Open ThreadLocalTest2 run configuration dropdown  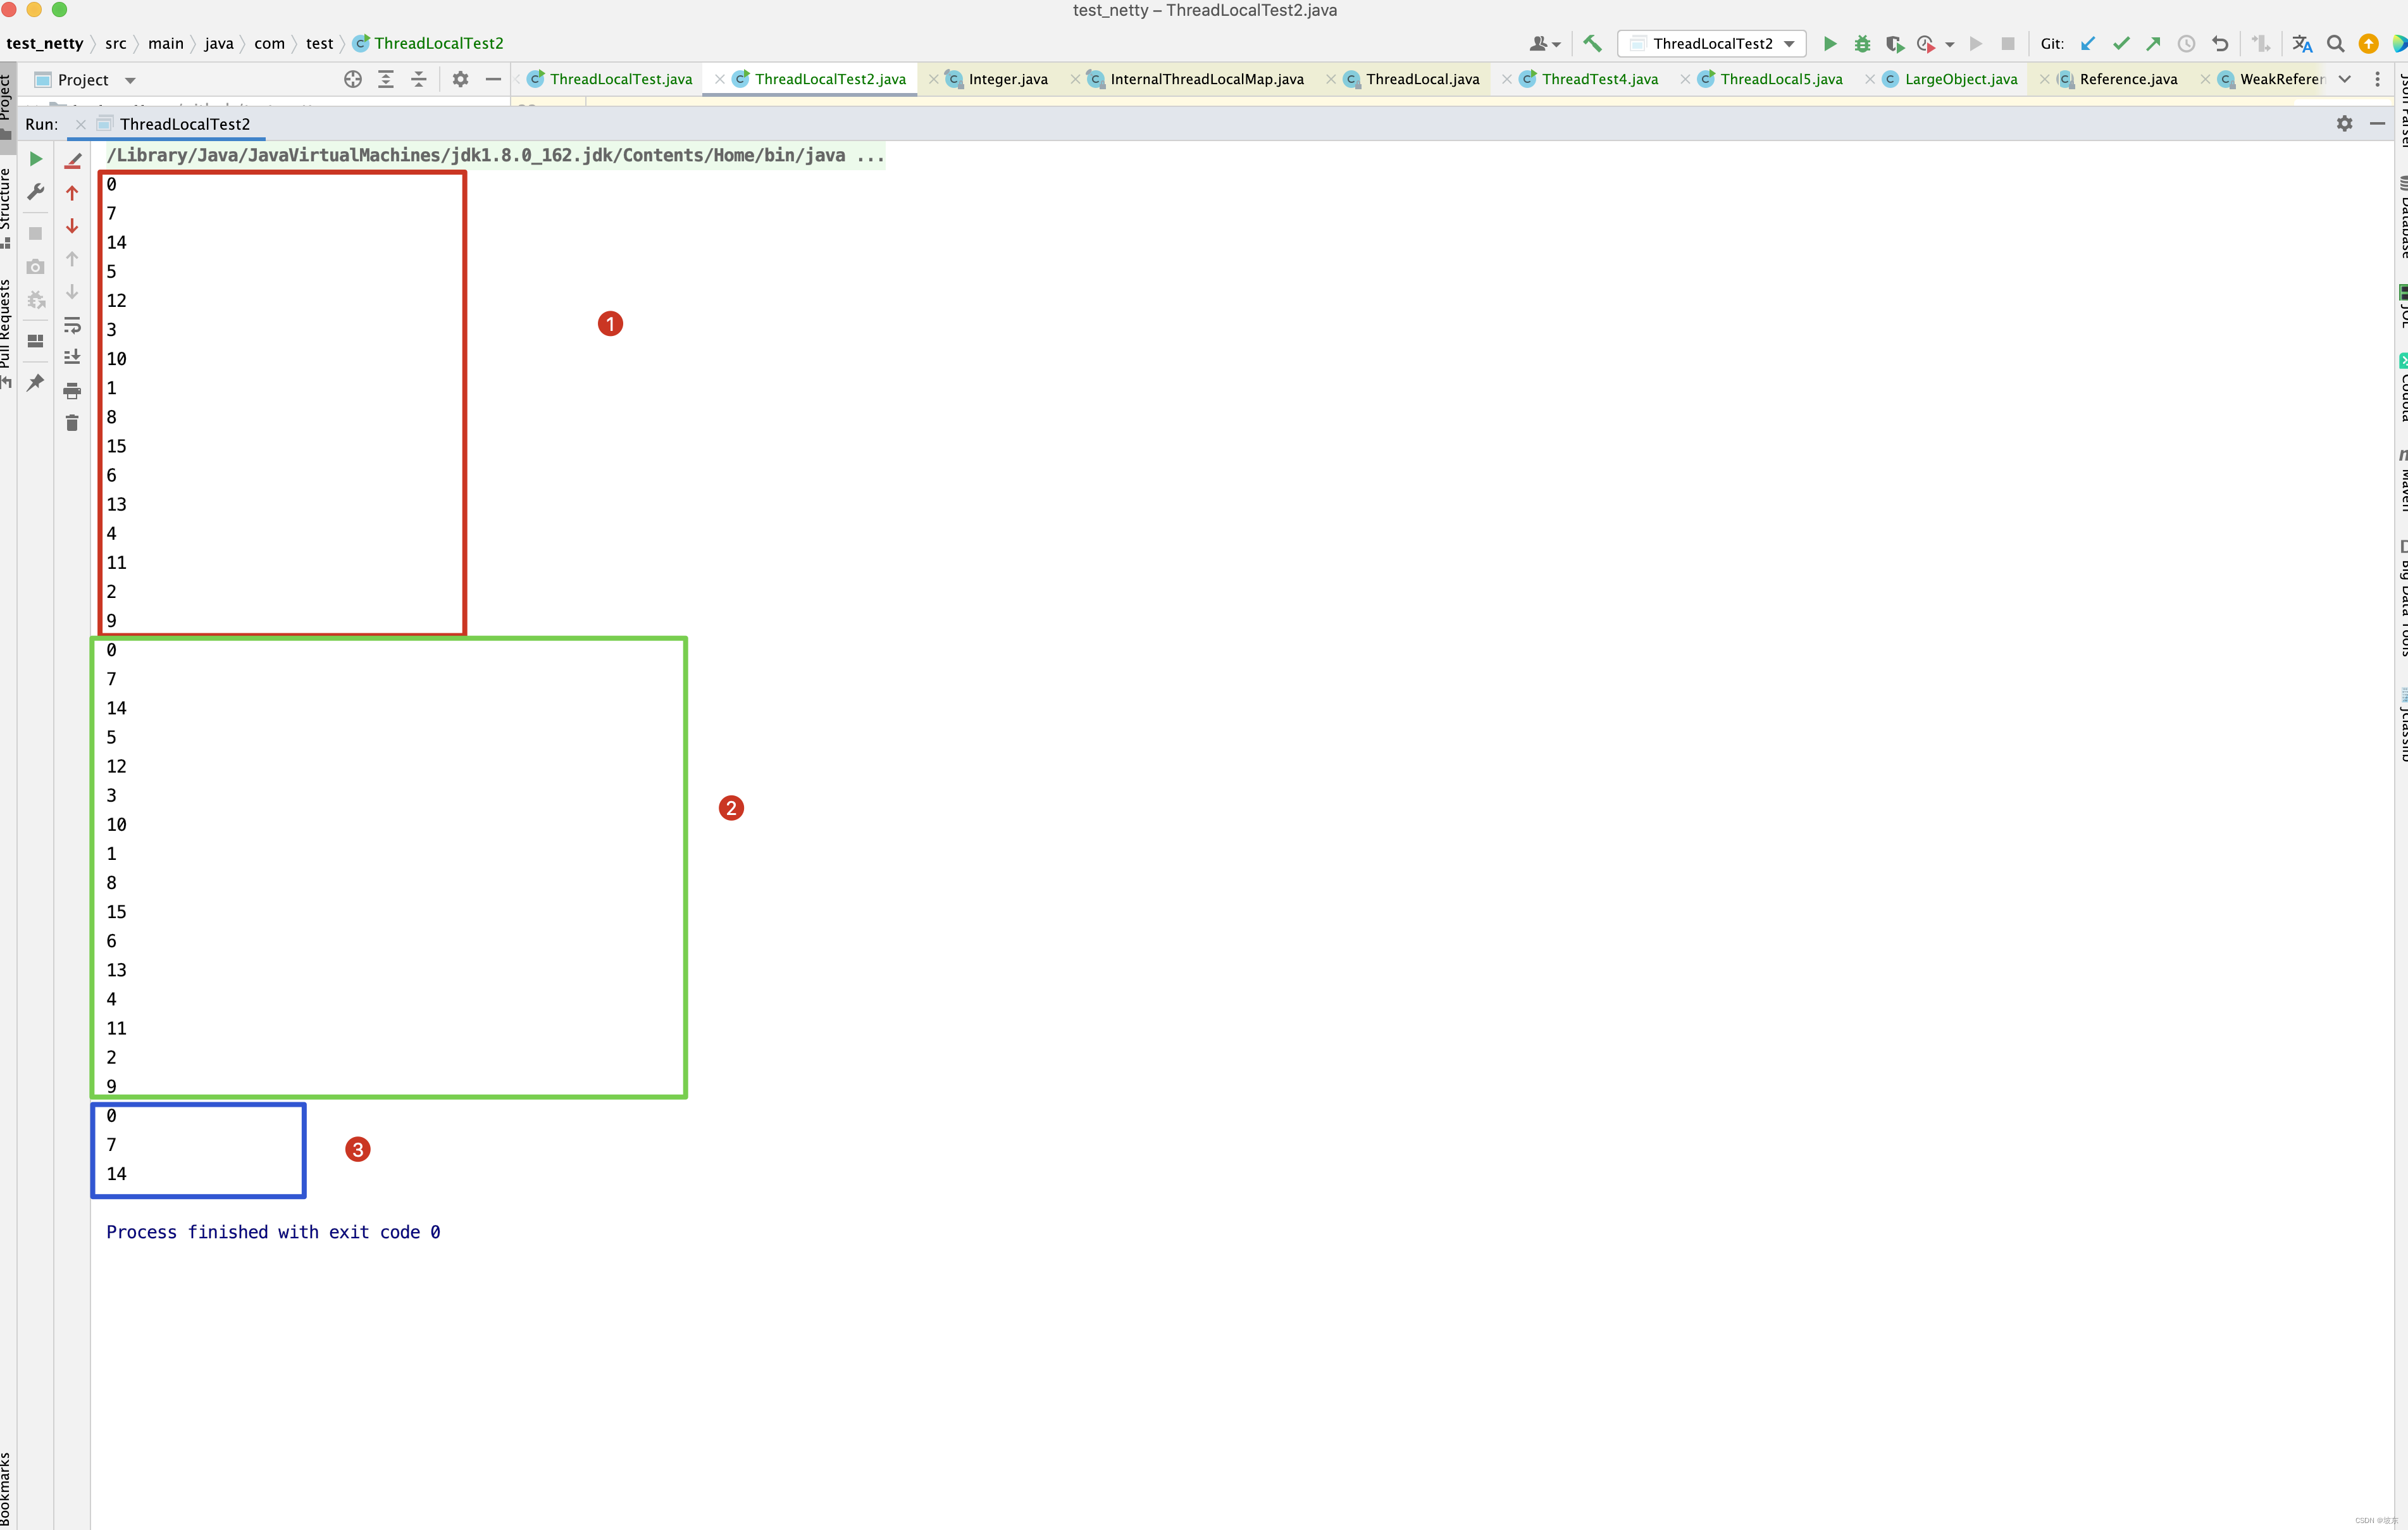coord(1712,43)
